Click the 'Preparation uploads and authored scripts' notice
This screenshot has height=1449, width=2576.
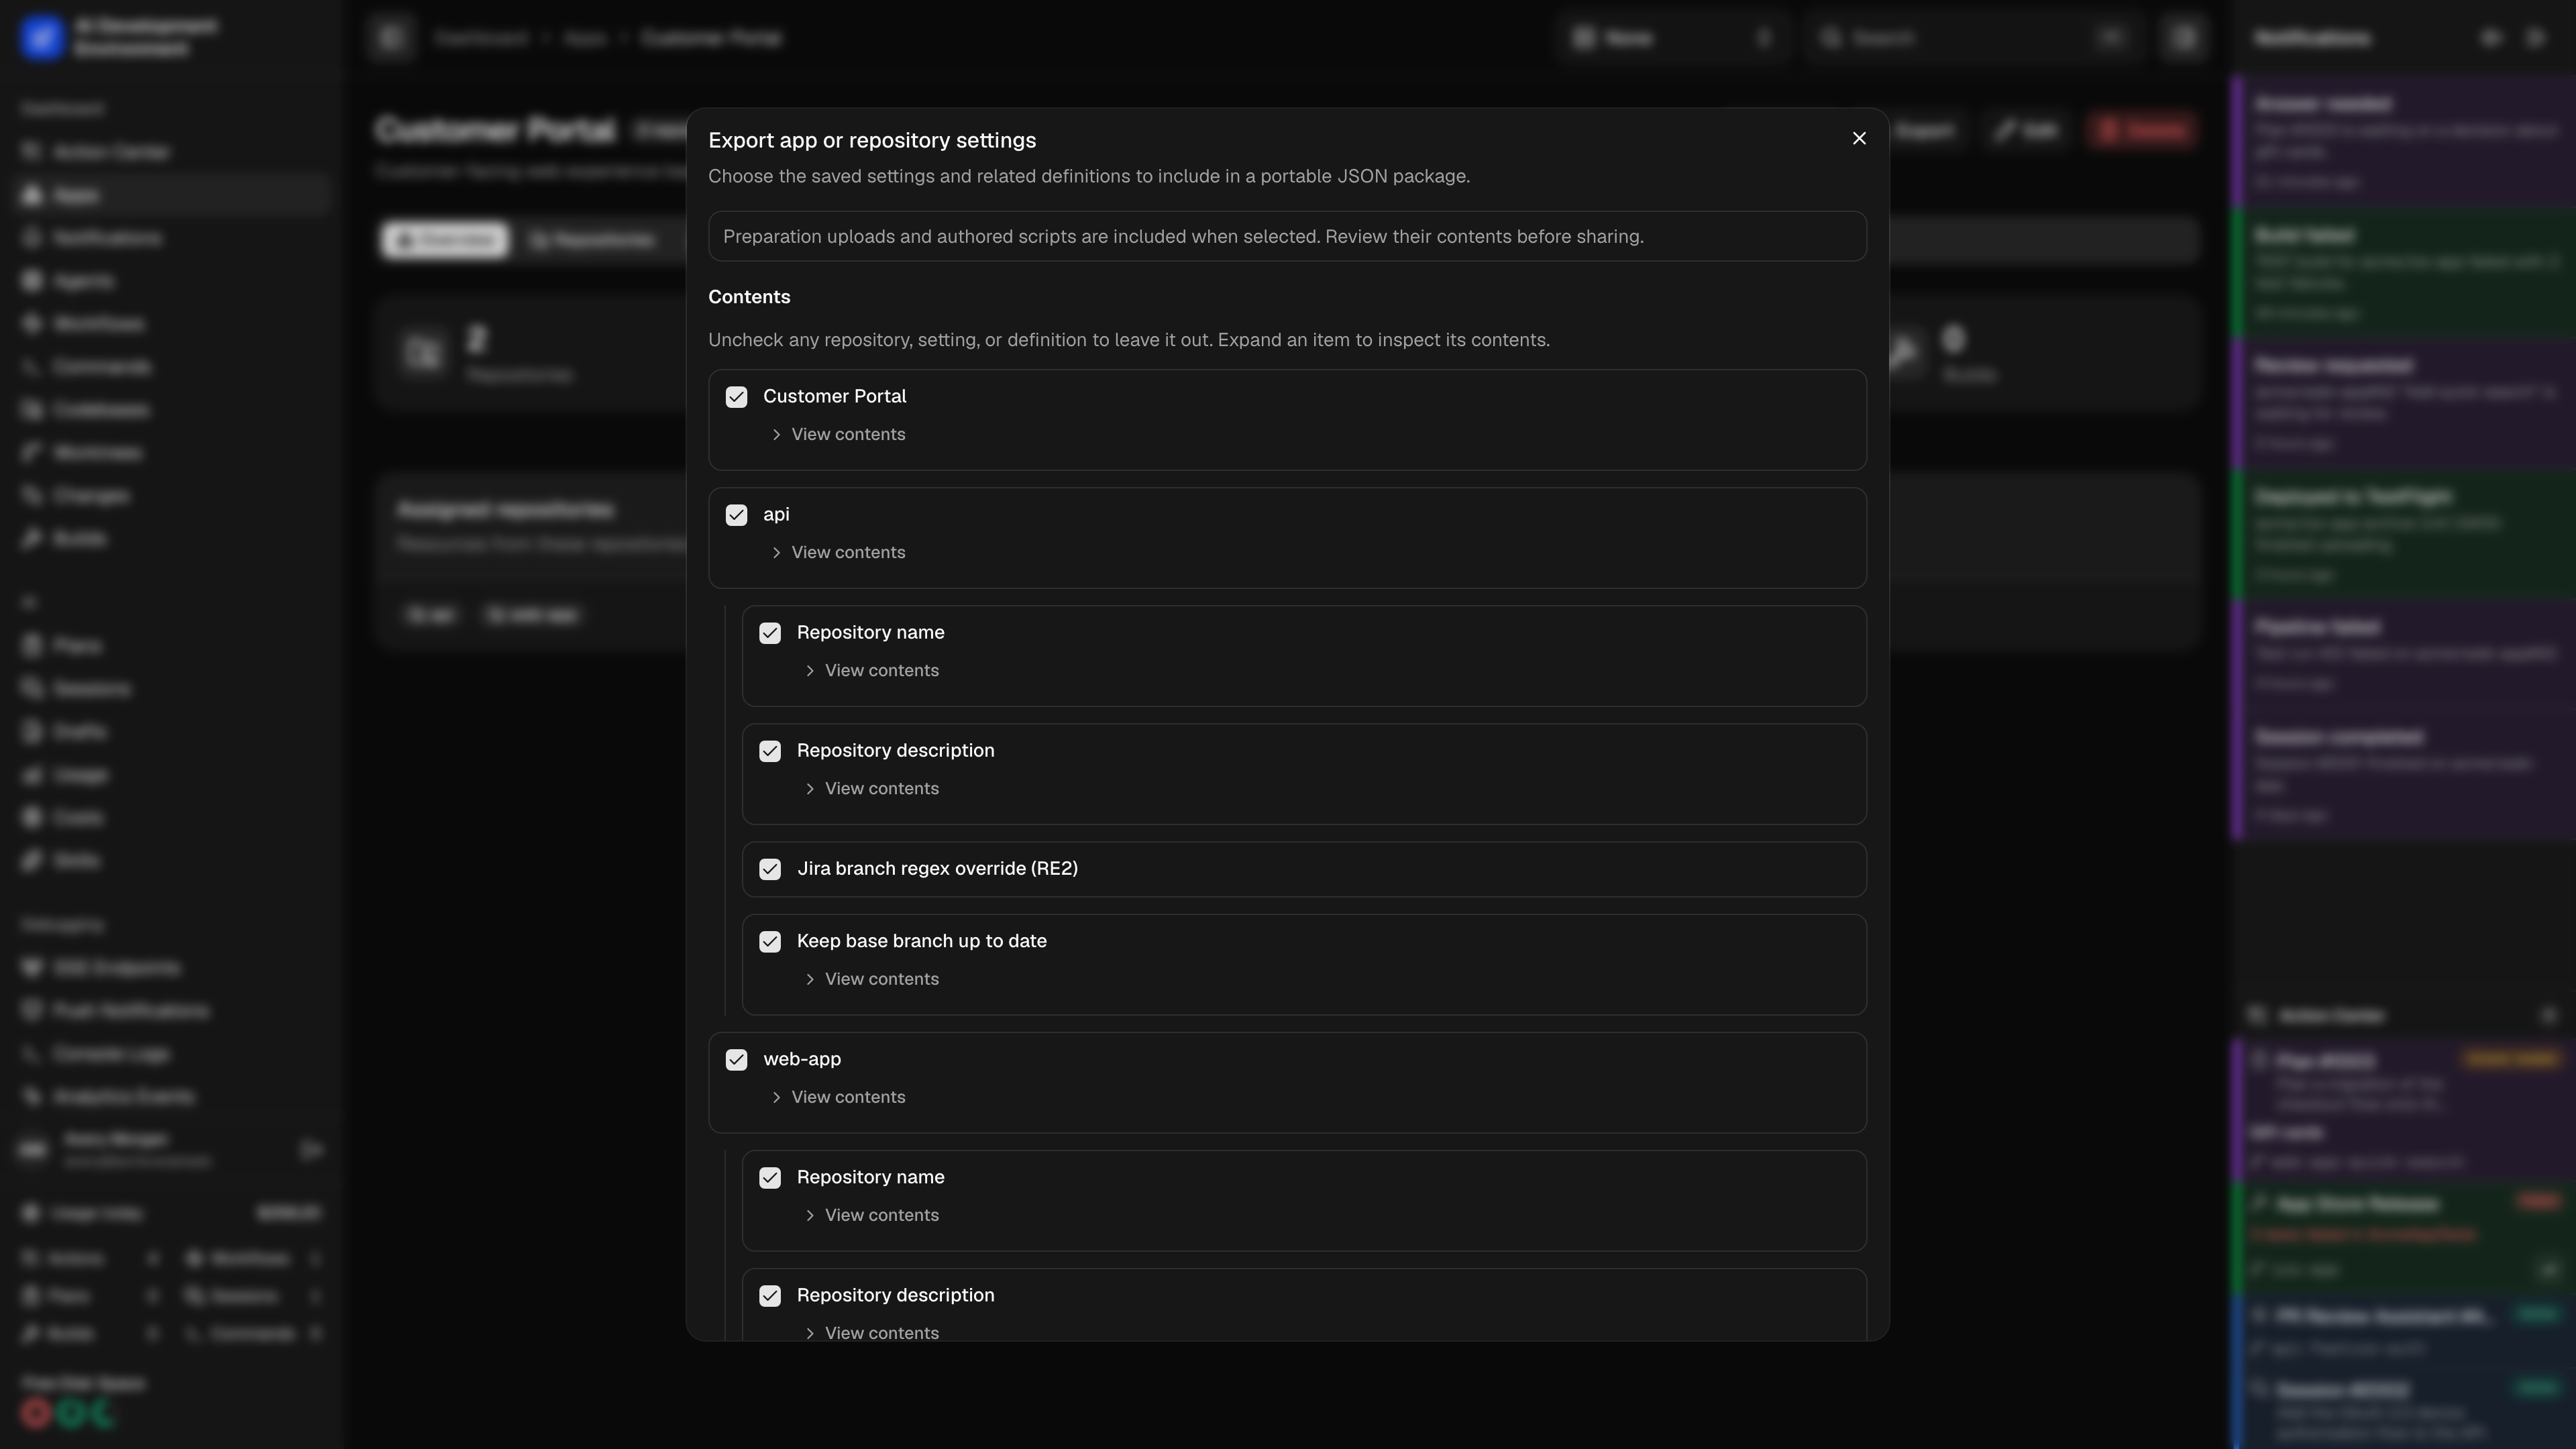point(1287,236)
